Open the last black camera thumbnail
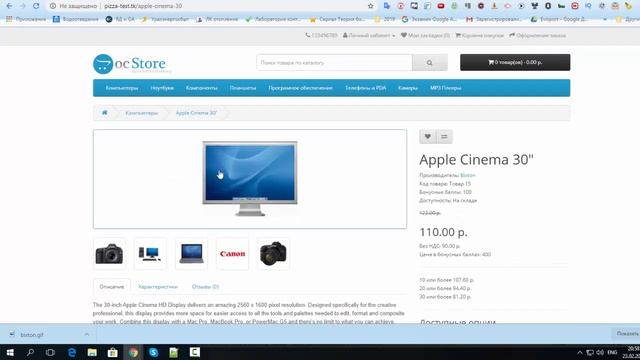The height and width of the screenshot is (360, 640). (273, 254)
